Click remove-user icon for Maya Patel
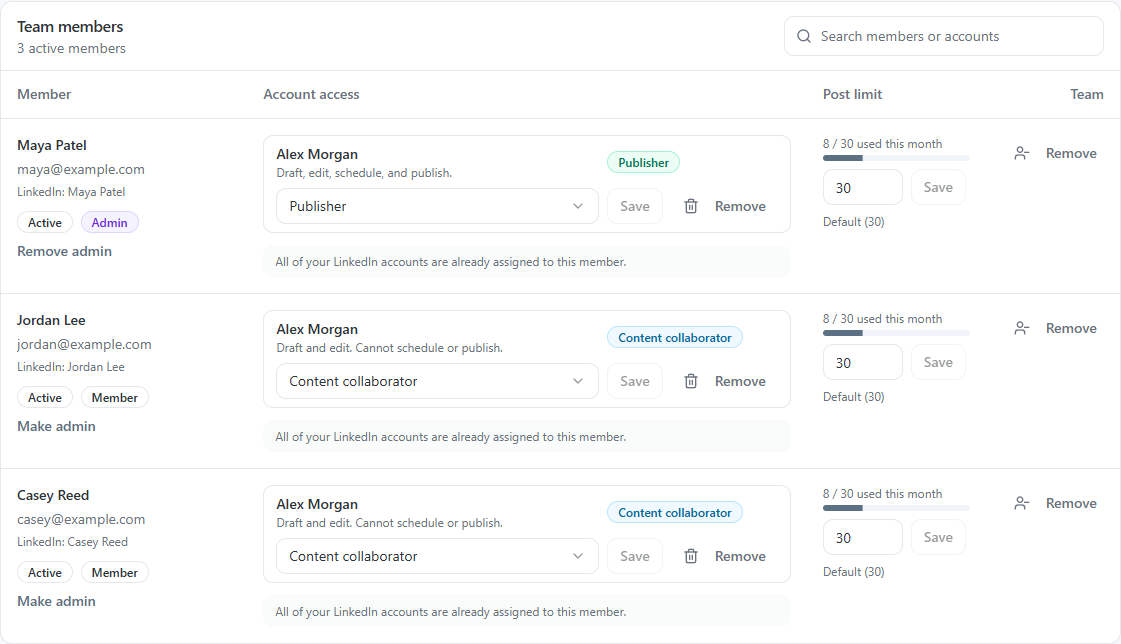 (1022, 154)
